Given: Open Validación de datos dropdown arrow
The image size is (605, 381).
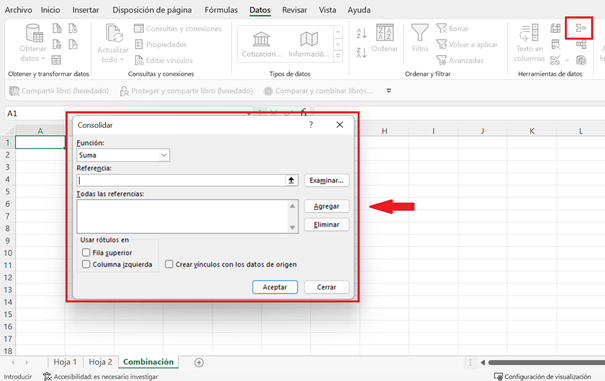Looking at the screenshot, I should click(567, 60).
